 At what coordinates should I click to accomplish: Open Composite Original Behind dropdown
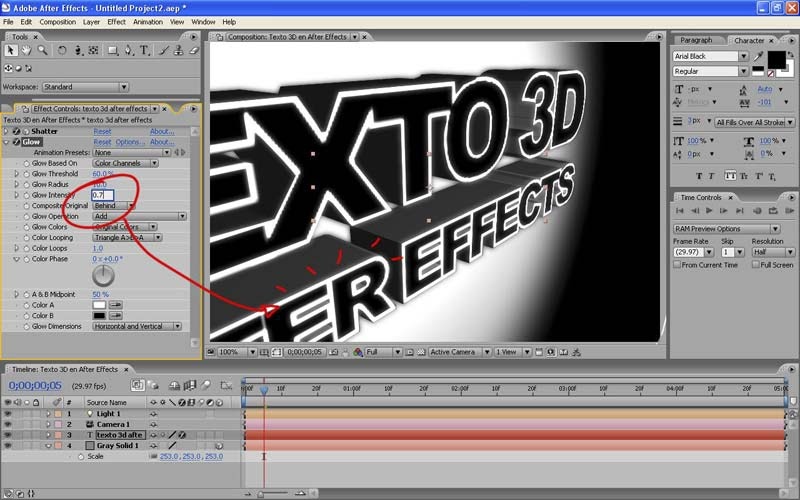(x=114, y=206)
